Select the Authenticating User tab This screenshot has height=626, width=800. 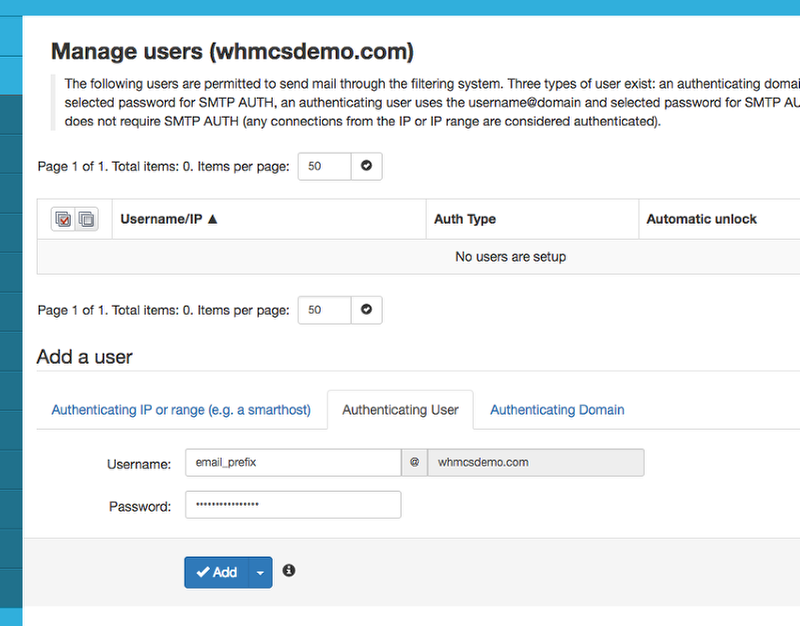click(400, 410)
